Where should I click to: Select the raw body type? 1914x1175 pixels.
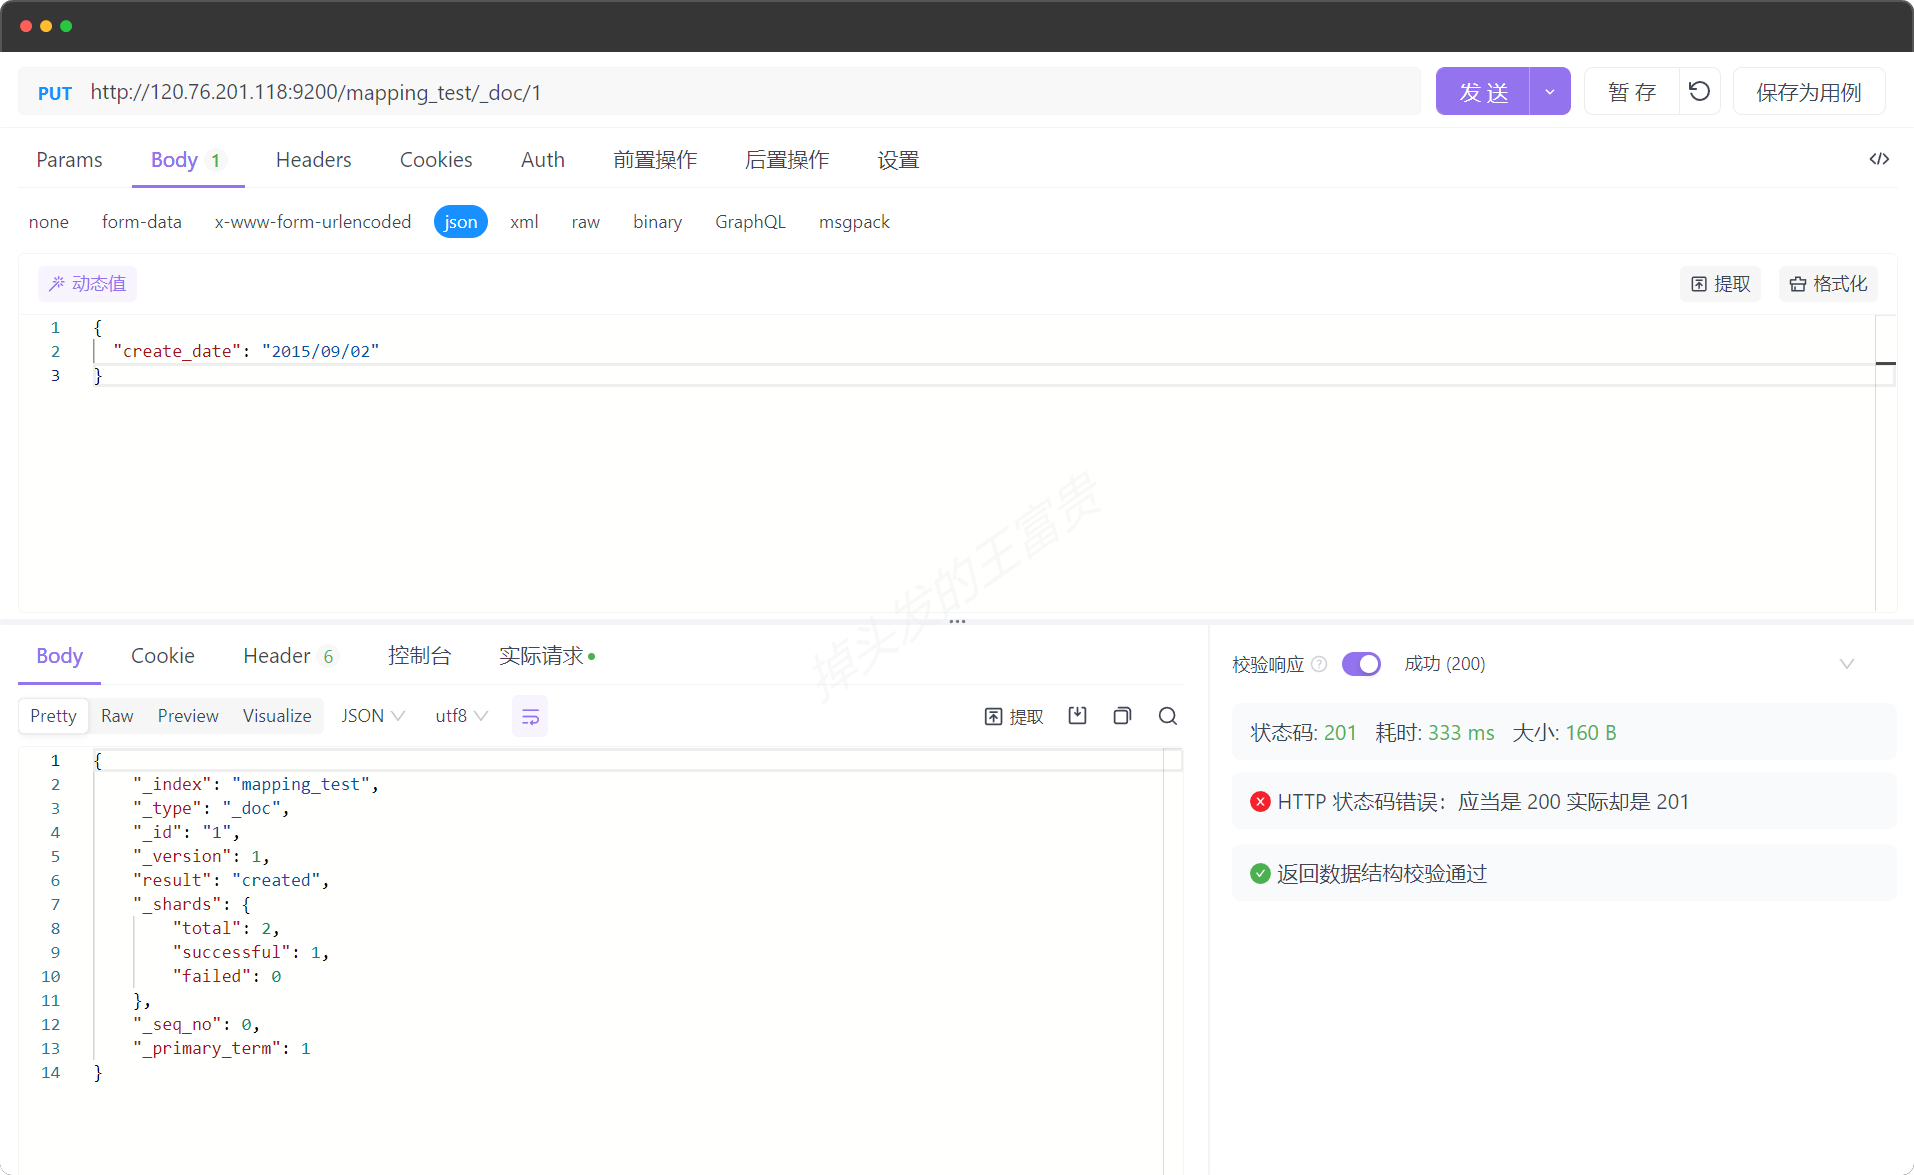tap(586, 222)
